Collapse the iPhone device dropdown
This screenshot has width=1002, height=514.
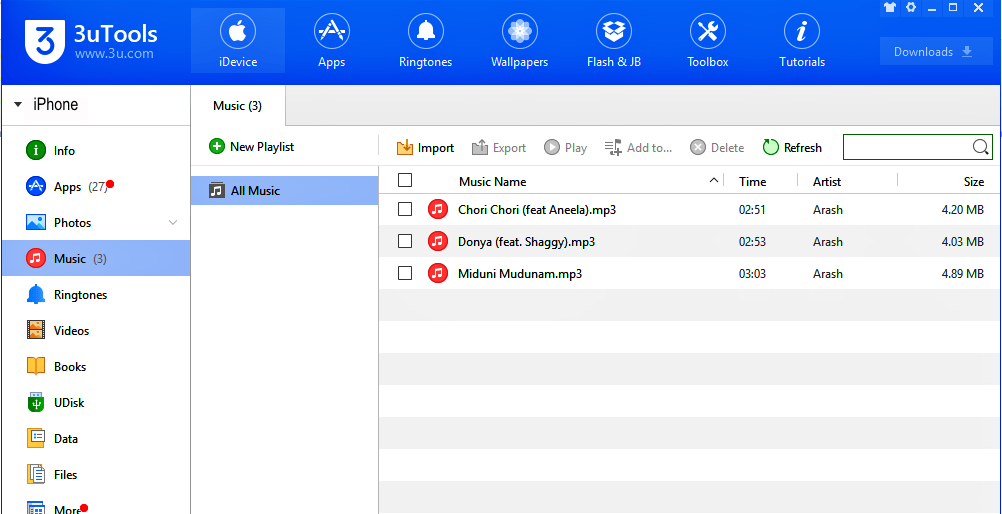coord(17,104)
